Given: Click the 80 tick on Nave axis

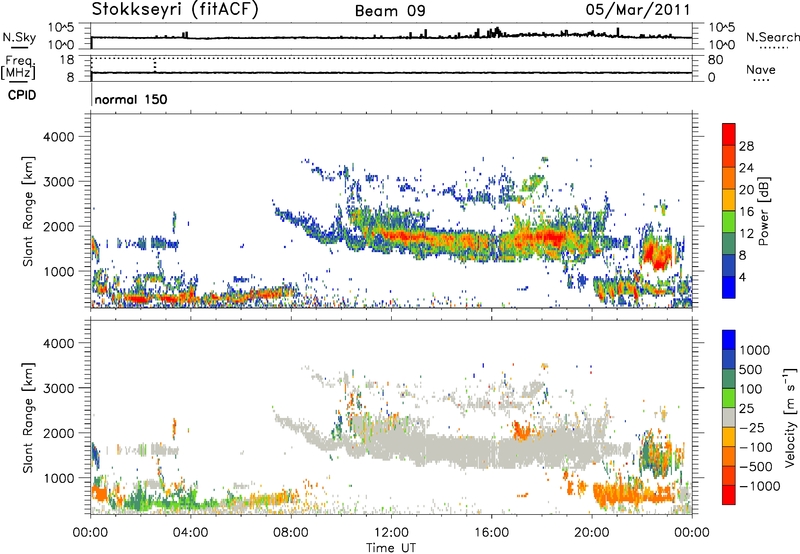Looking at the screenshot, I should click(x=715, y=60).
